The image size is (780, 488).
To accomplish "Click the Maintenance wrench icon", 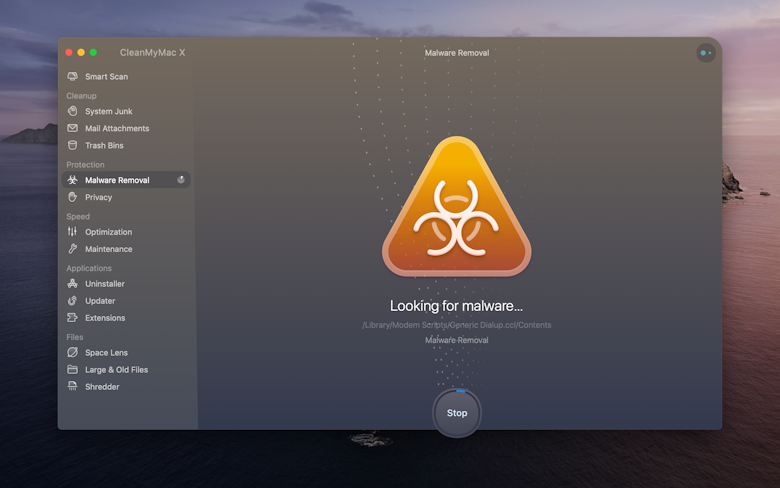I will coord(73,249).
